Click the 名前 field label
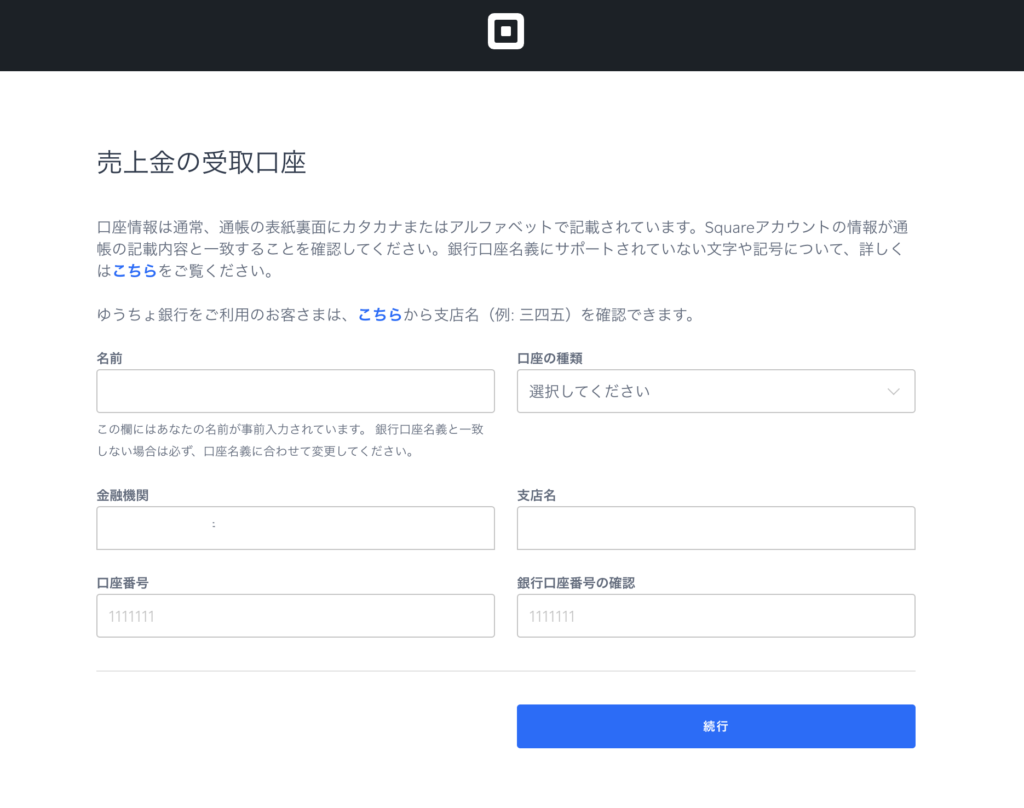Screen dimensions: 1024x808 [110, 358]
